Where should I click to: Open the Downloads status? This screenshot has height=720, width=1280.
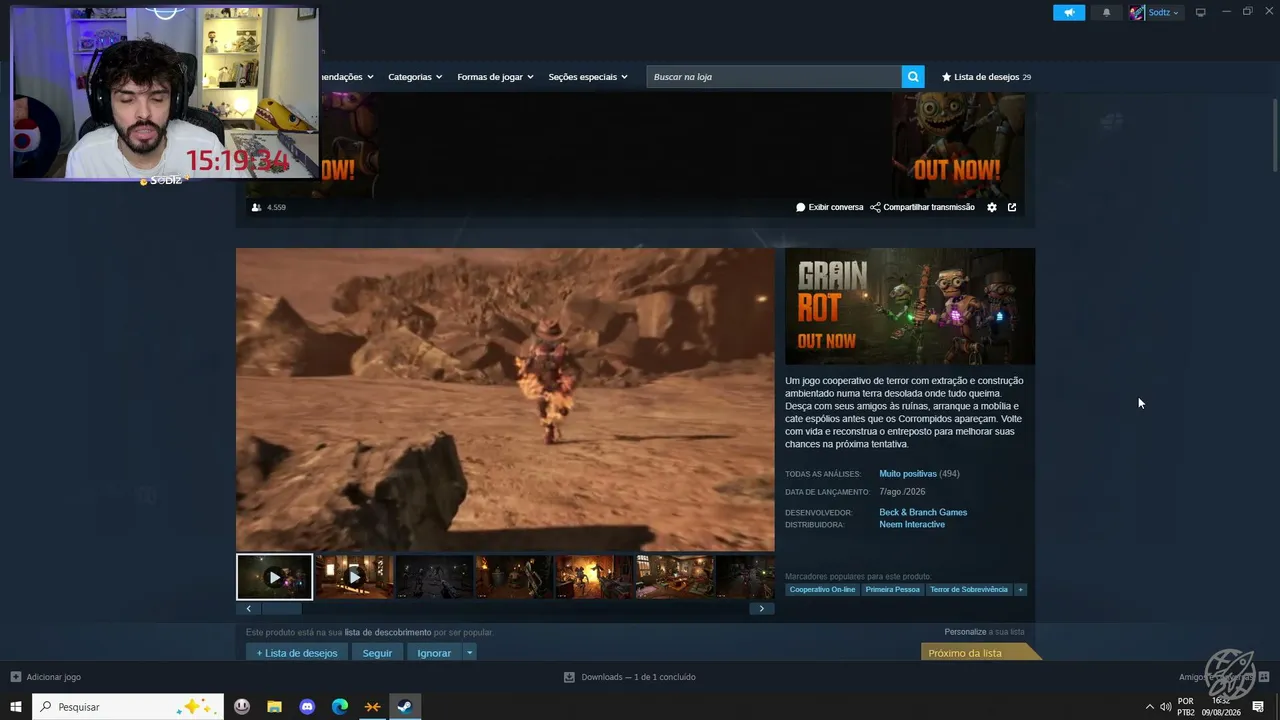pyautogui.click(x=630, y=677)
